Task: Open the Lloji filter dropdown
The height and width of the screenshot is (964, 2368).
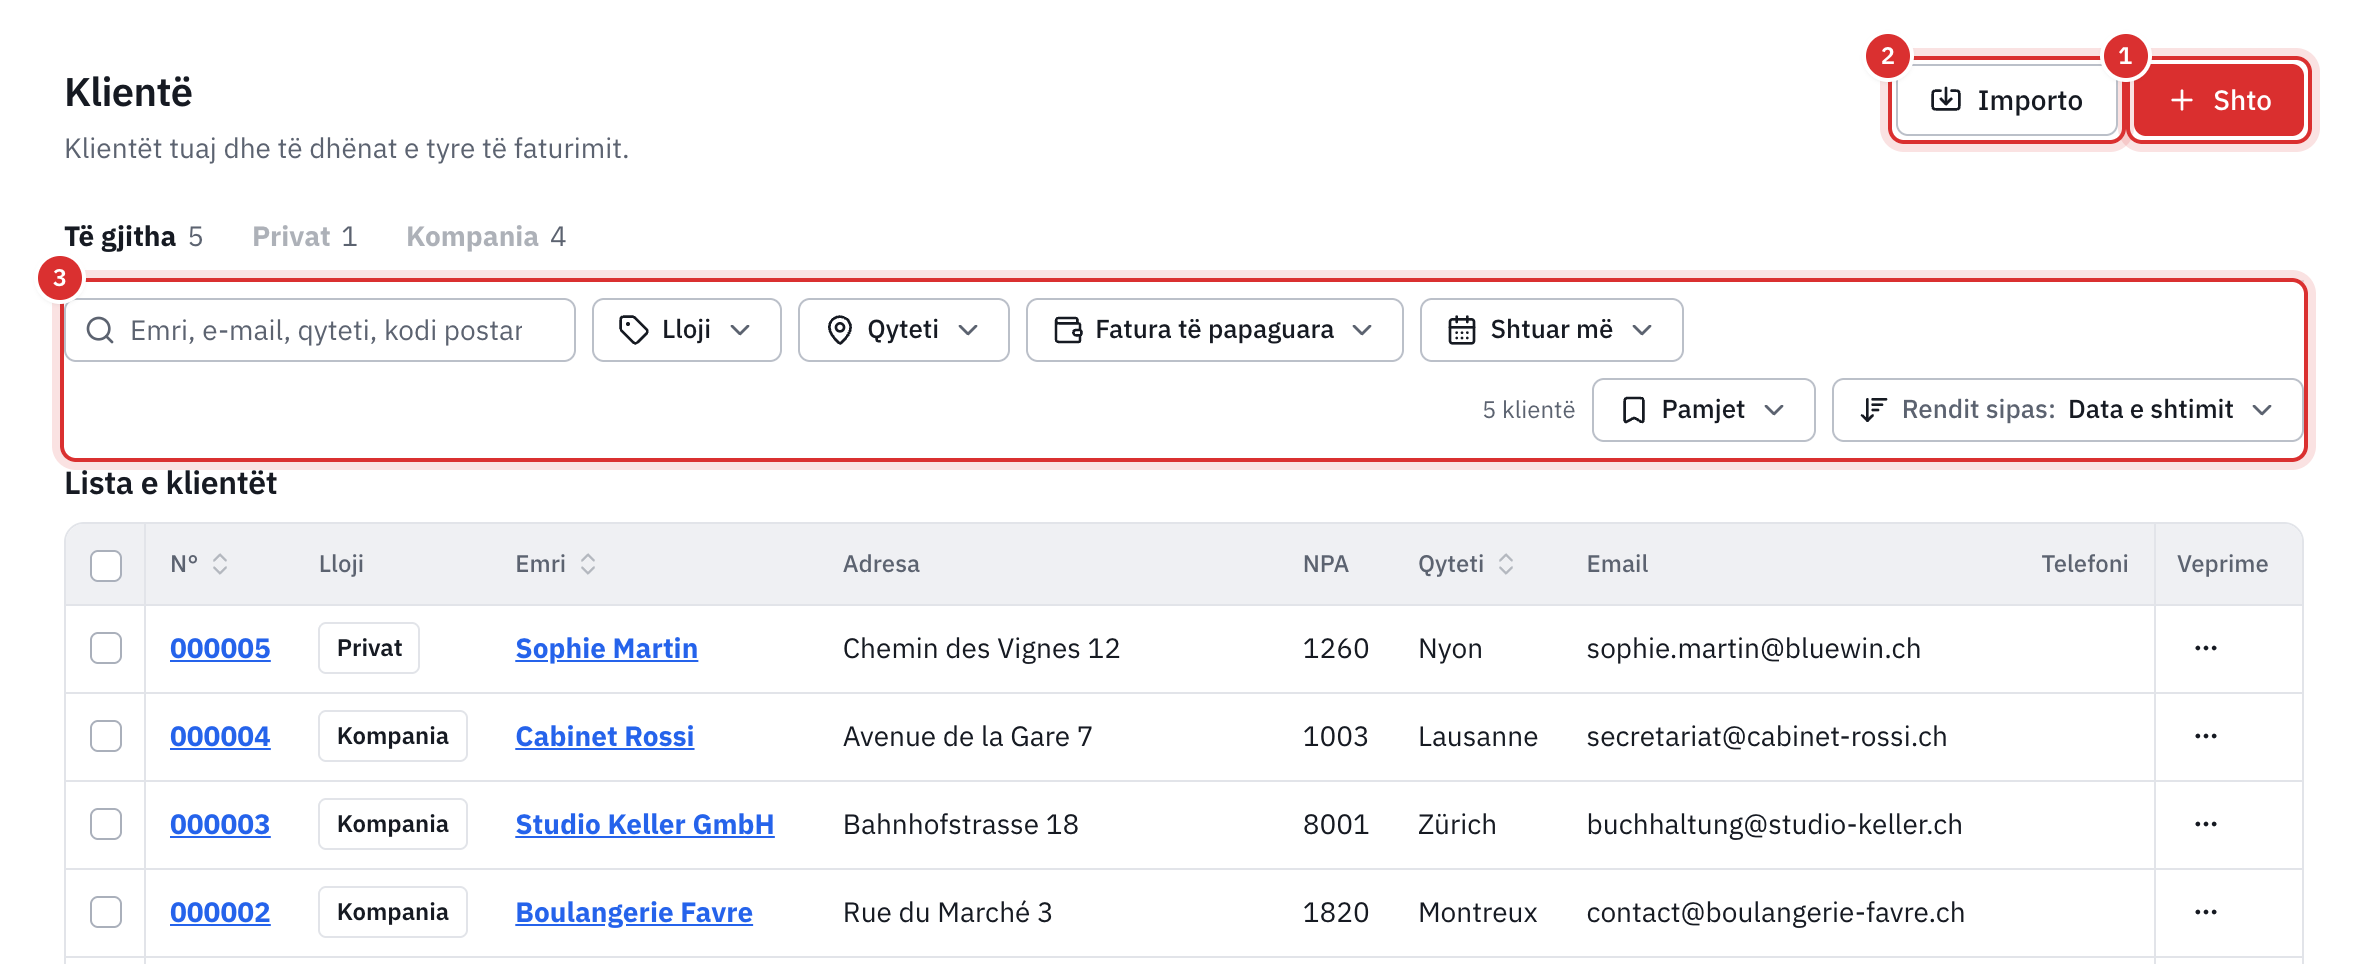Action: coord(686,330)
